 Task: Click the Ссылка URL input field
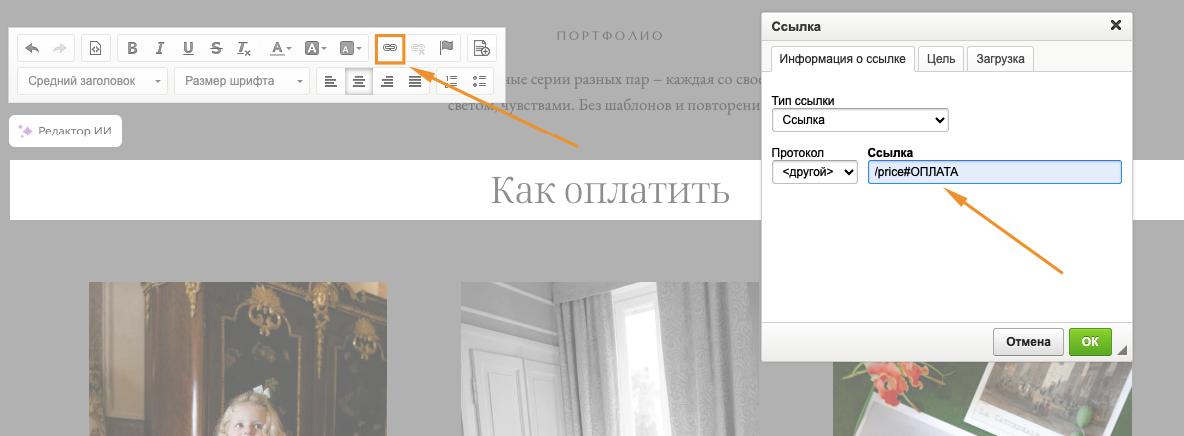(994, 172)
